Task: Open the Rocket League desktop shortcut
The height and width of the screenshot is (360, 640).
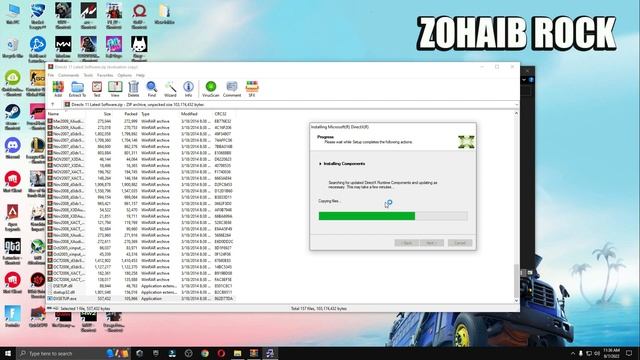Action: tap(38, 16)
